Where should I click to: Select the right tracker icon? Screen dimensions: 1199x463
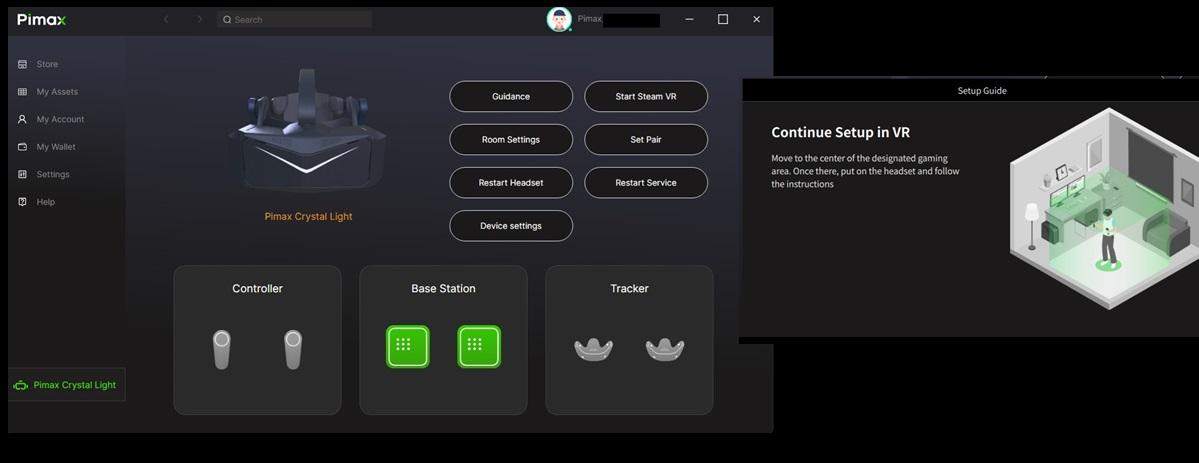click(x=664, y=349)
